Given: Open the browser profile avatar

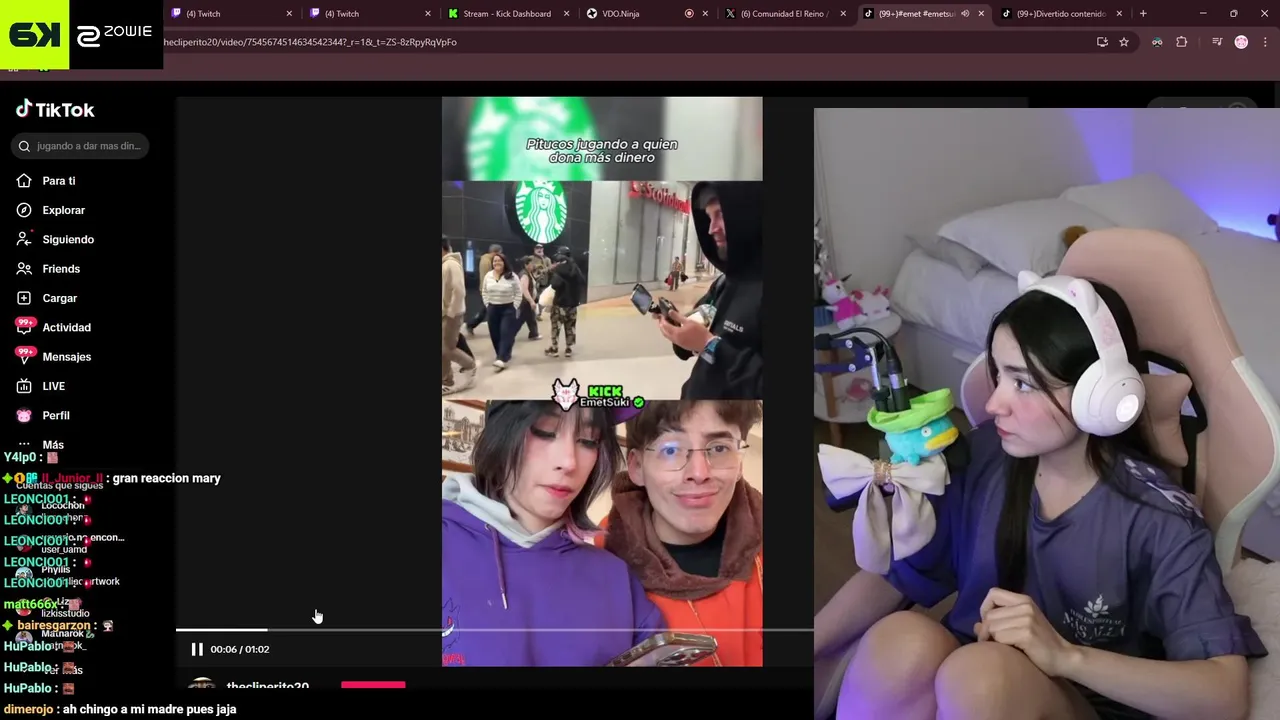Looking at the screenshot, I should tap(1241, 42).
